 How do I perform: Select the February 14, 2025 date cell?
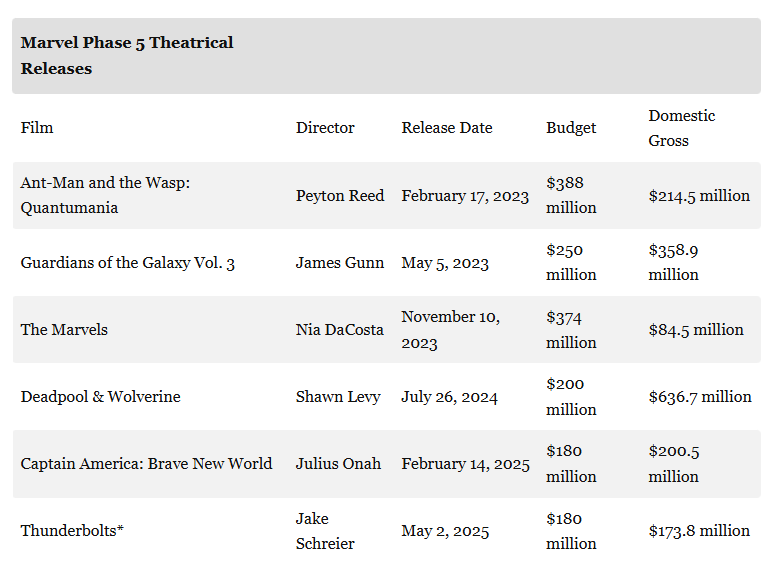[466, 464]
